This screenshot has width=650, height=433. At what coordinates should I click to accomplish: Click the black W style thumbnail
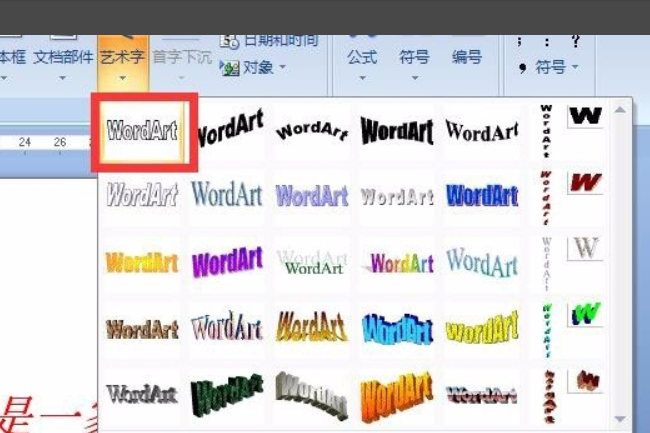coord(585,116)
